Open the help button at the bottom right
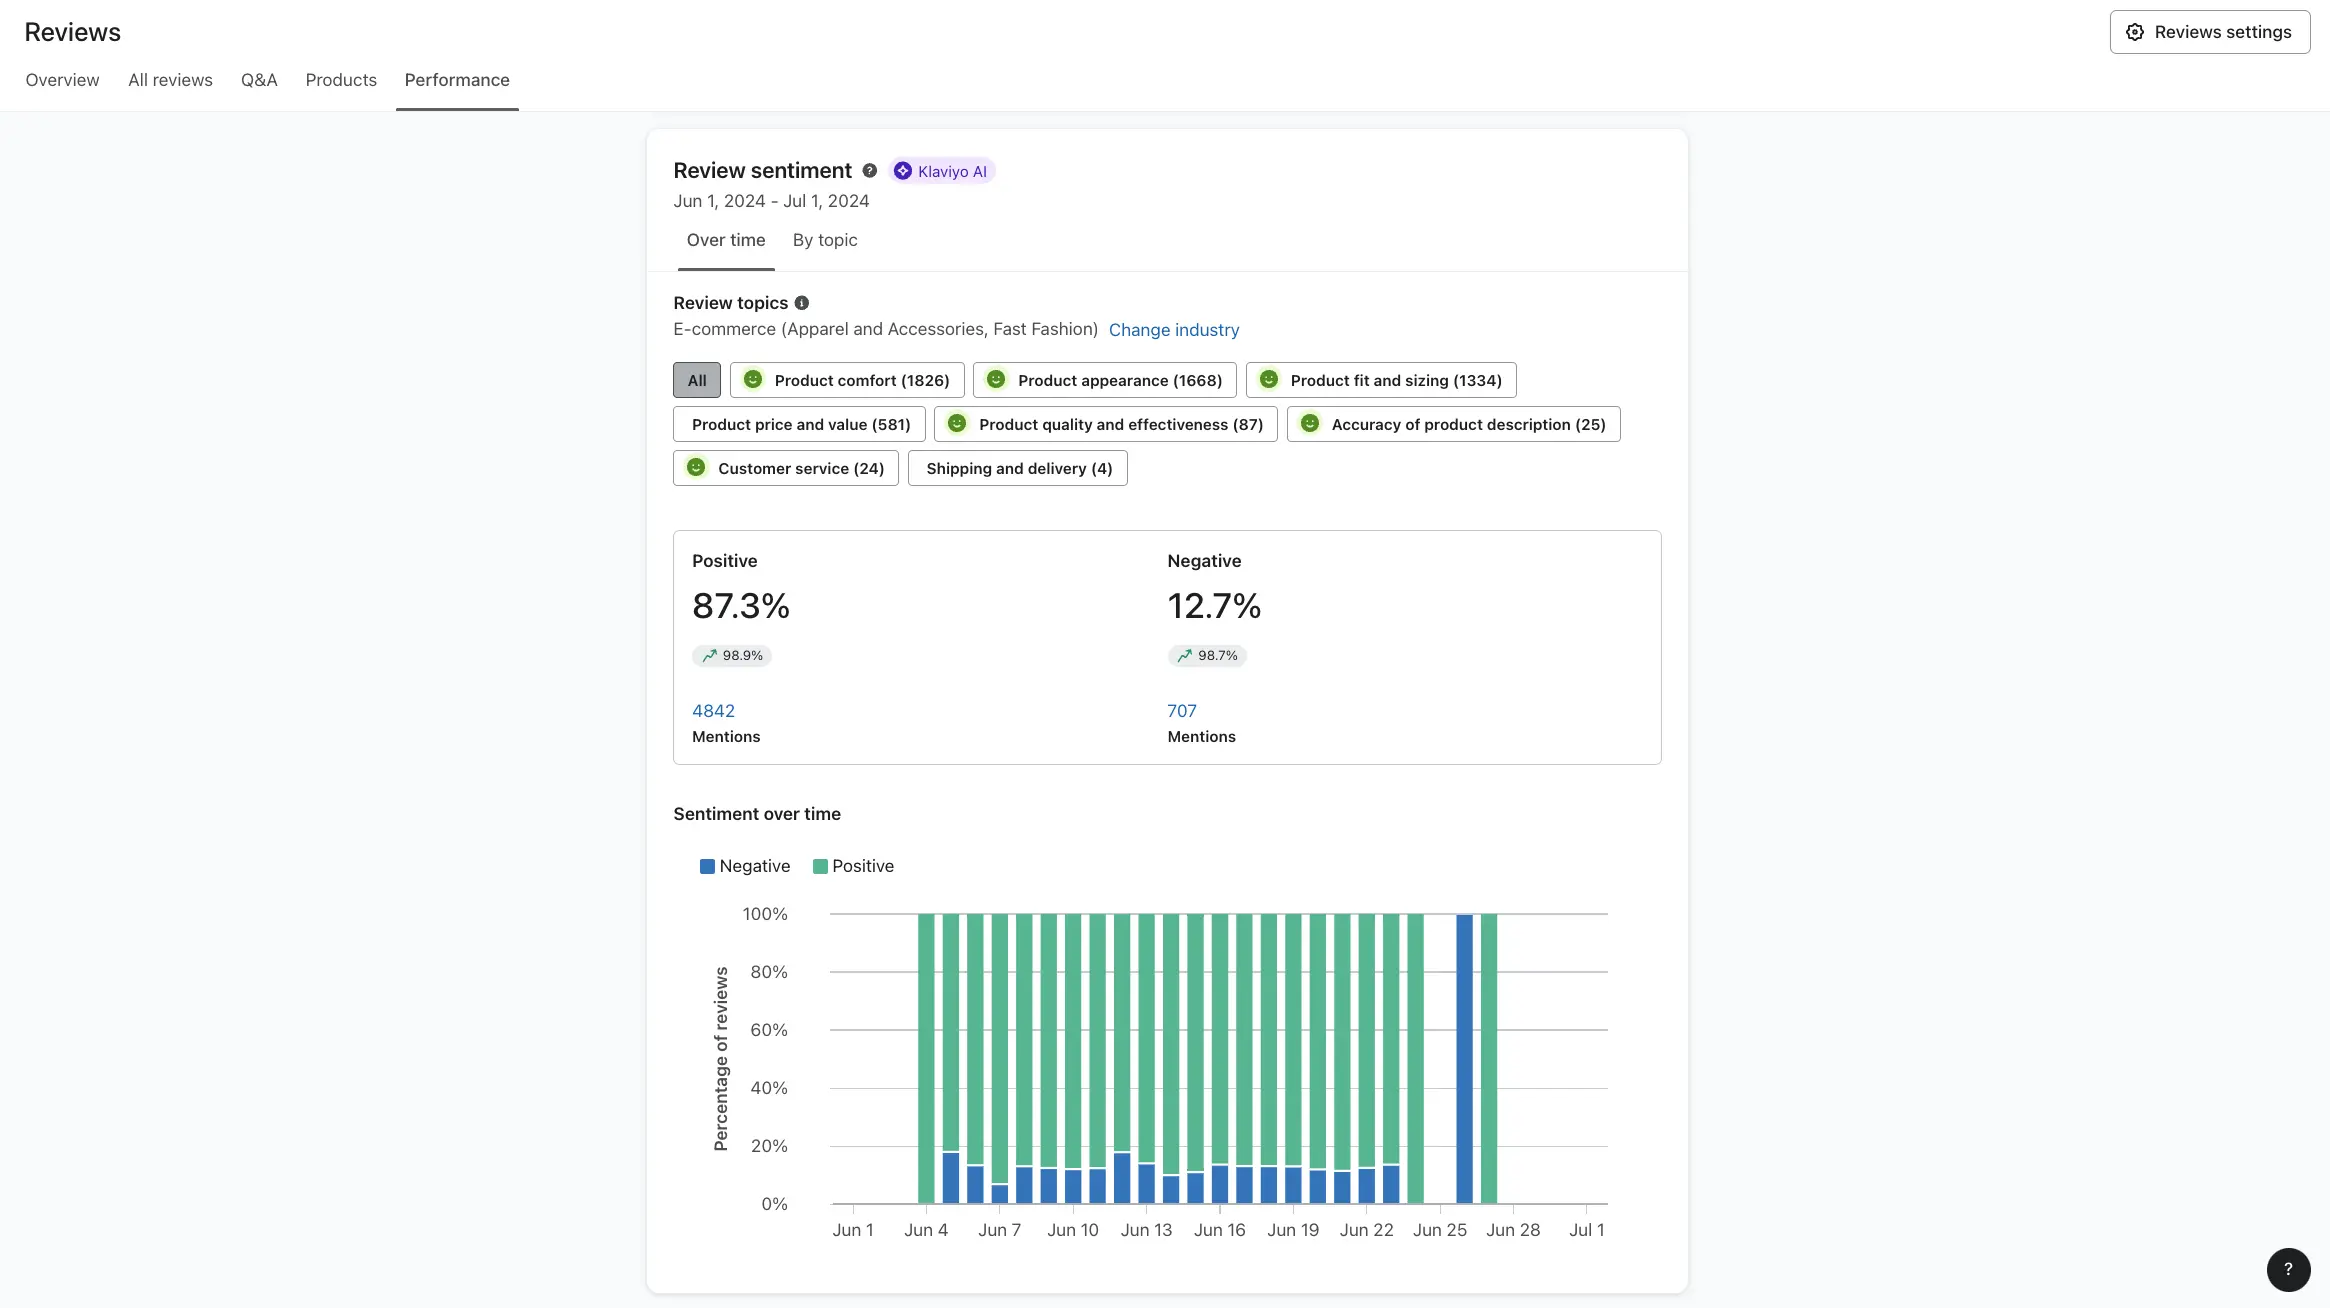 click(2288, 1269)
